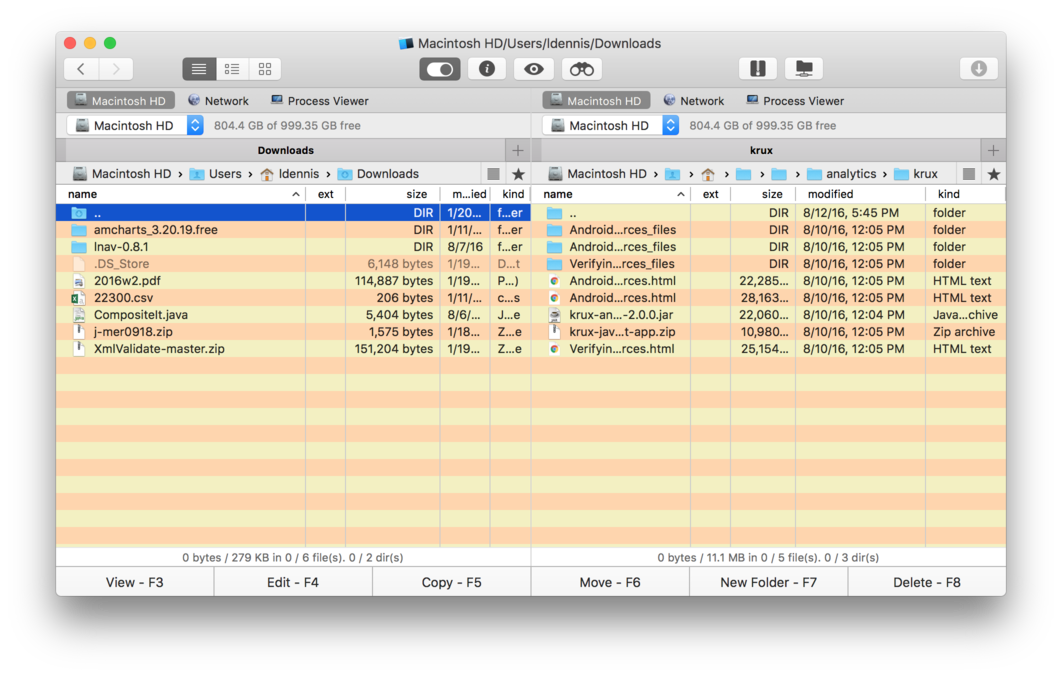Click the square icon beside right breadcrumb
The height and width of the screenshot is (676, 1062).
pos(969,174)
